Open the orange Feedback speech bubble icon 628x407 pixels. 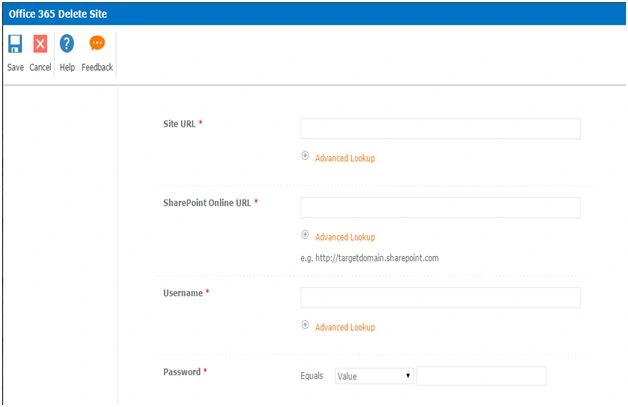coord(97,42)
